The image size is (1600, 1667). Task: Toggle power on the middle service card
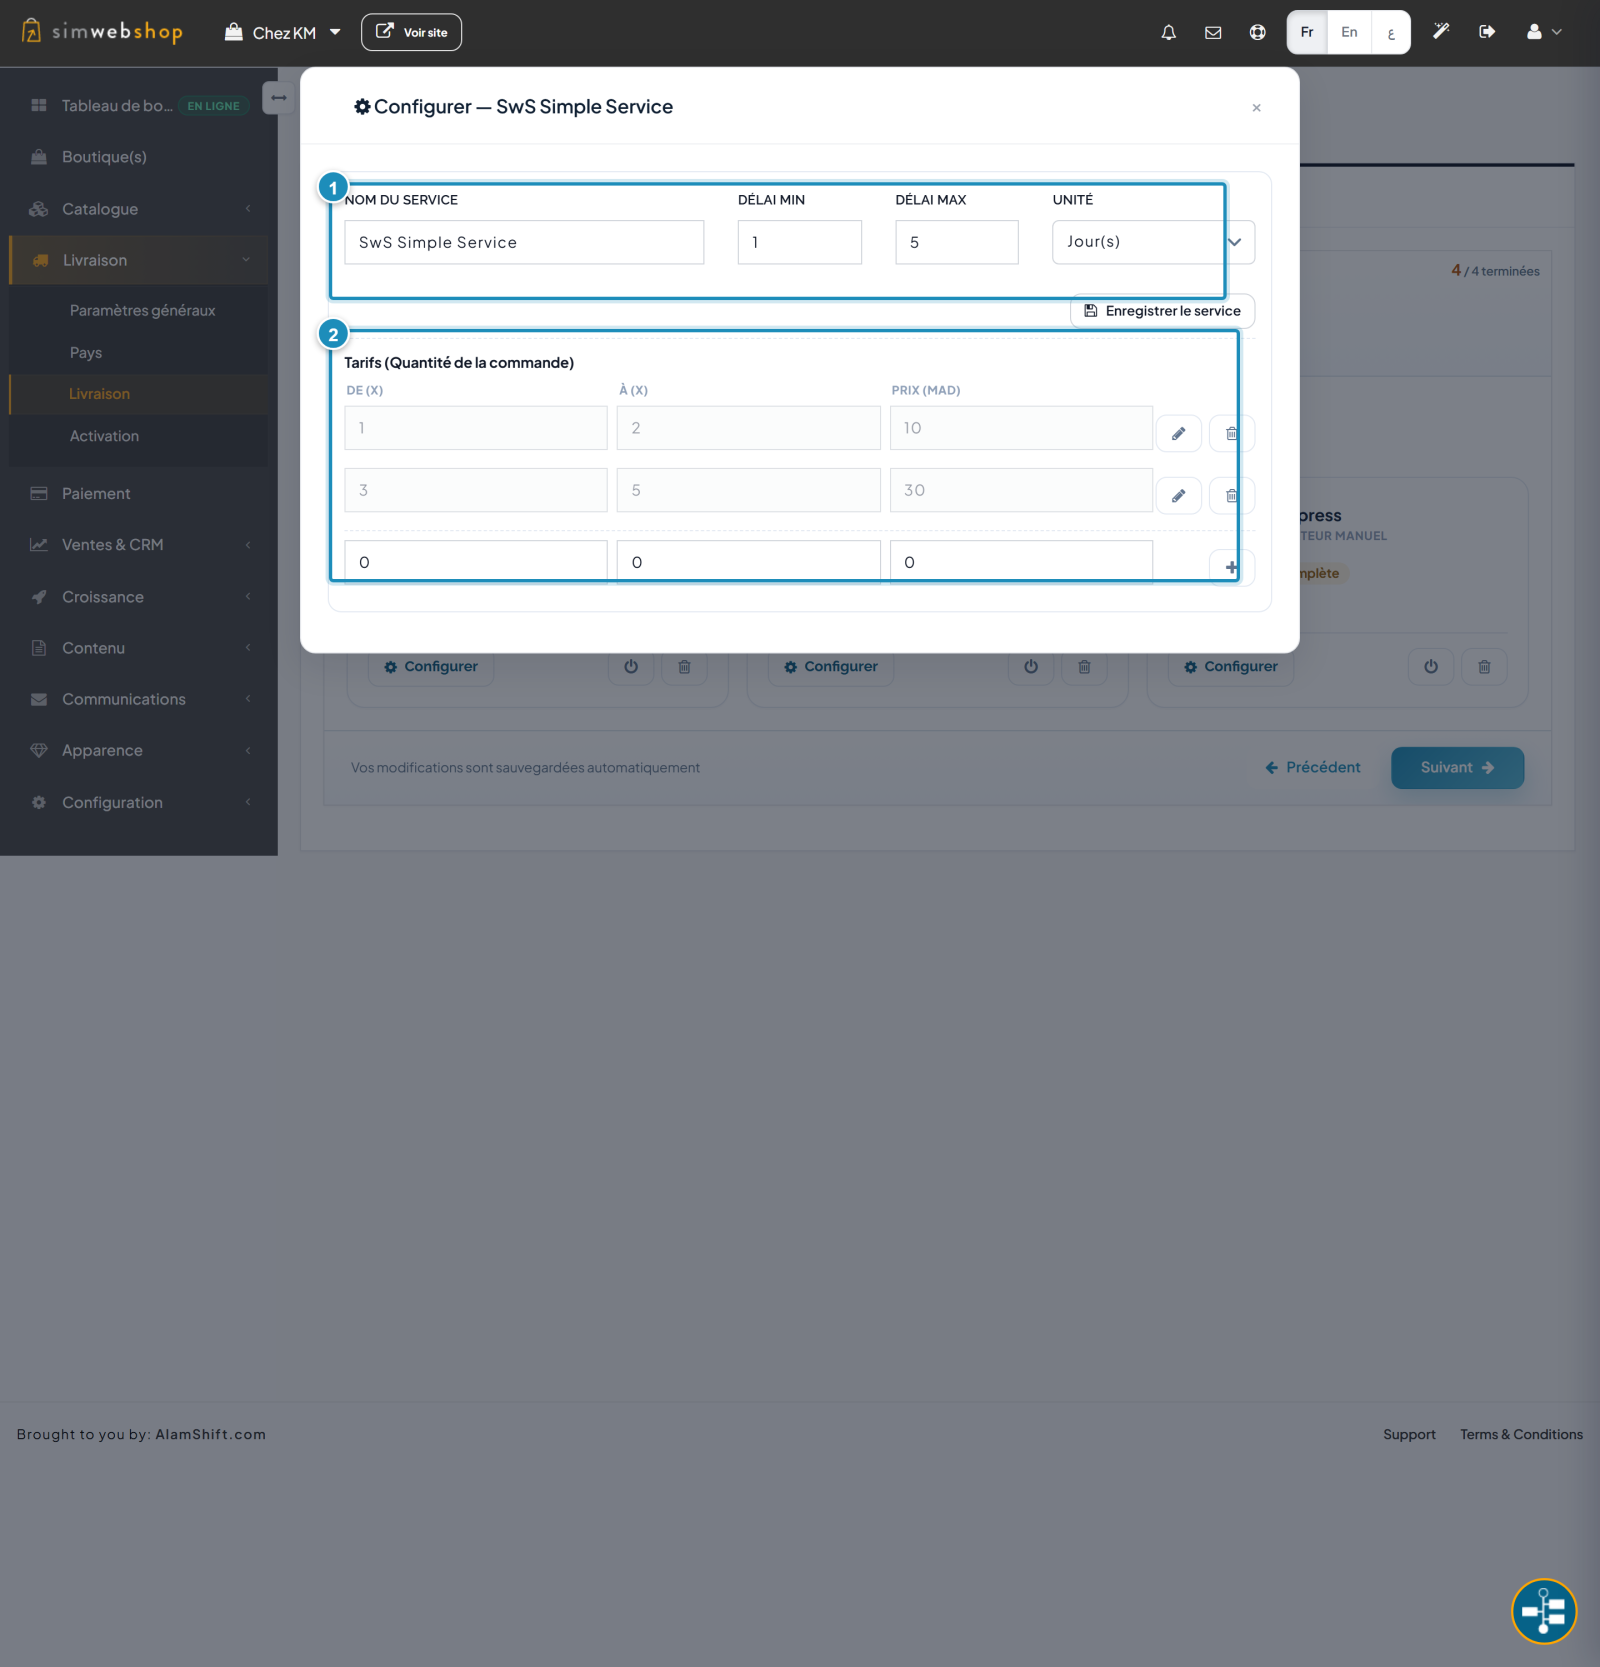point(1031,667)
